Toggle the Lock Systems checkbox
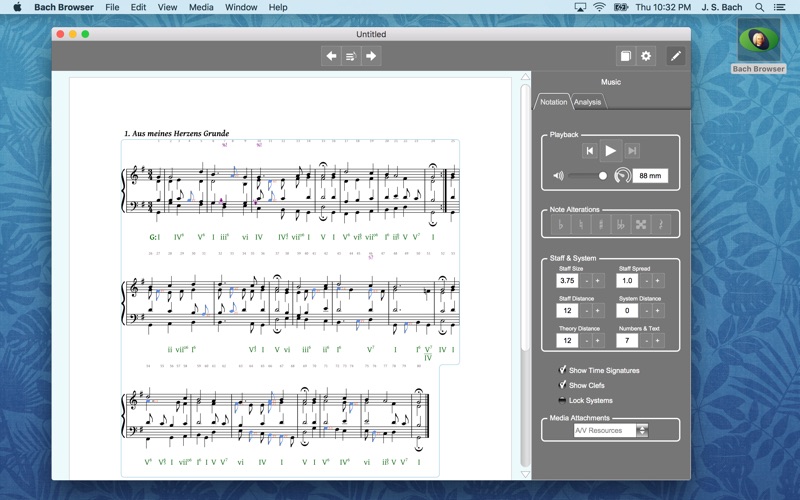 pos(562,400)
